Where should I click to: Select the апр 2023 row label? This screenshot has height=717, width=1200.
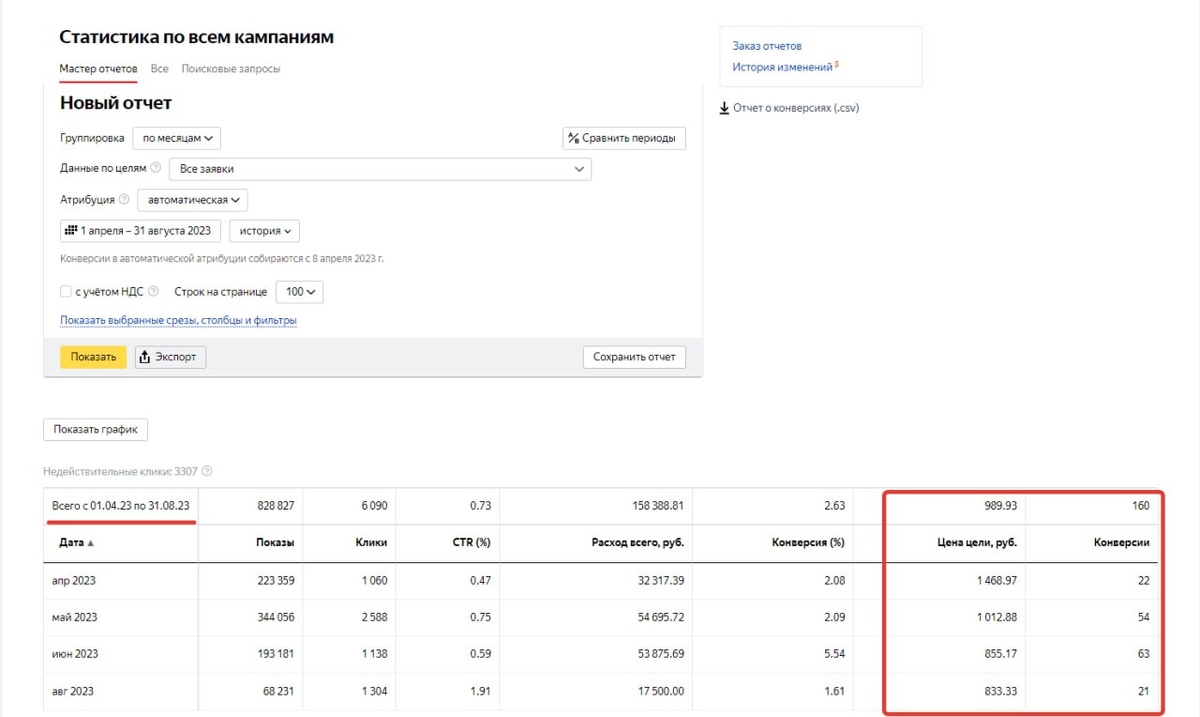[74, 580]
